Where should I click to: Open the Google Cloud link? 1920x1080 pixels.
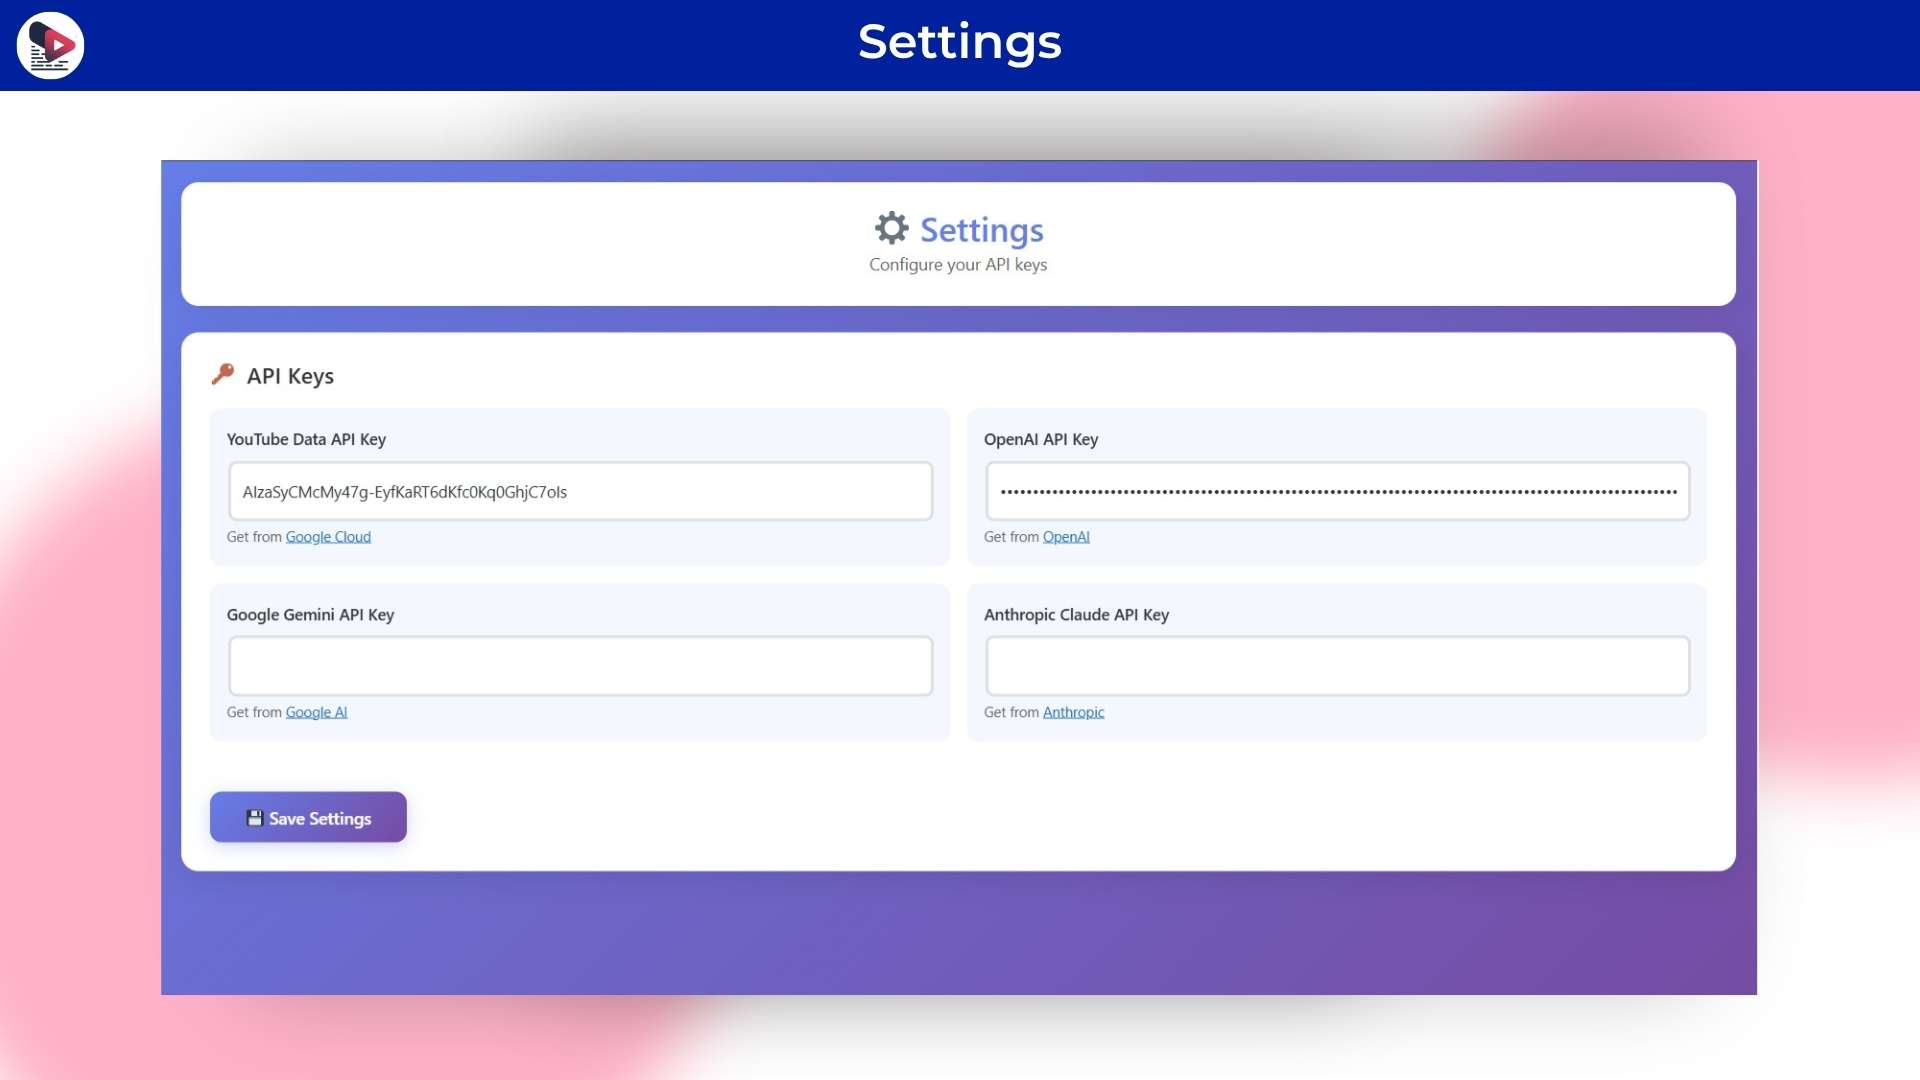pos(328,537)
